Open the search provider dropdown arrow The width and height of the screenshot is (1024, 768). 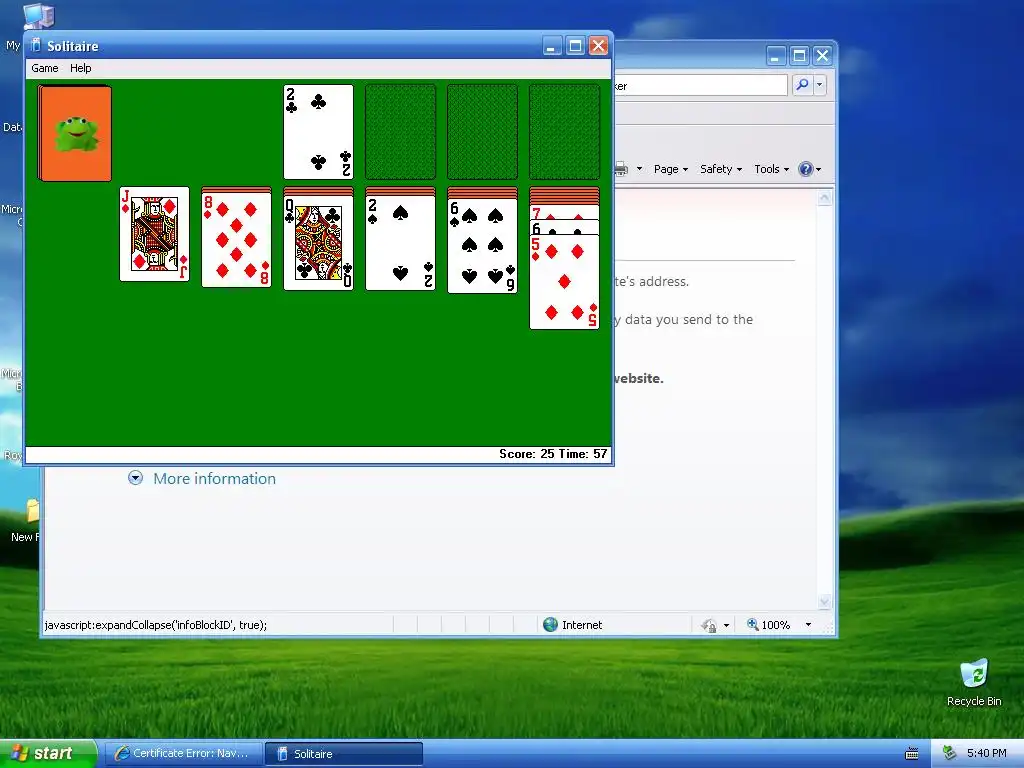[820, 85]
